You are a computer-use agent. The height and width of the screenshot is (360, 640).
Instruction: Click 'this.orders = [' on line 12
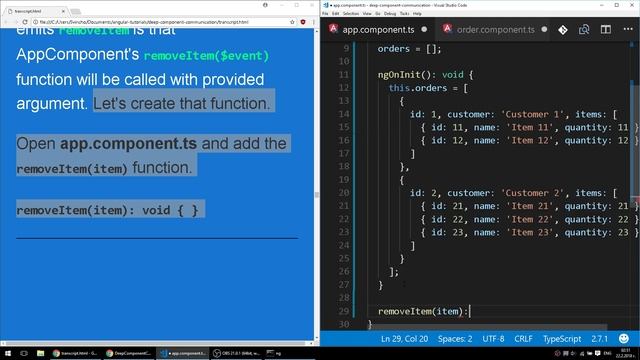[x=428, y=88]
